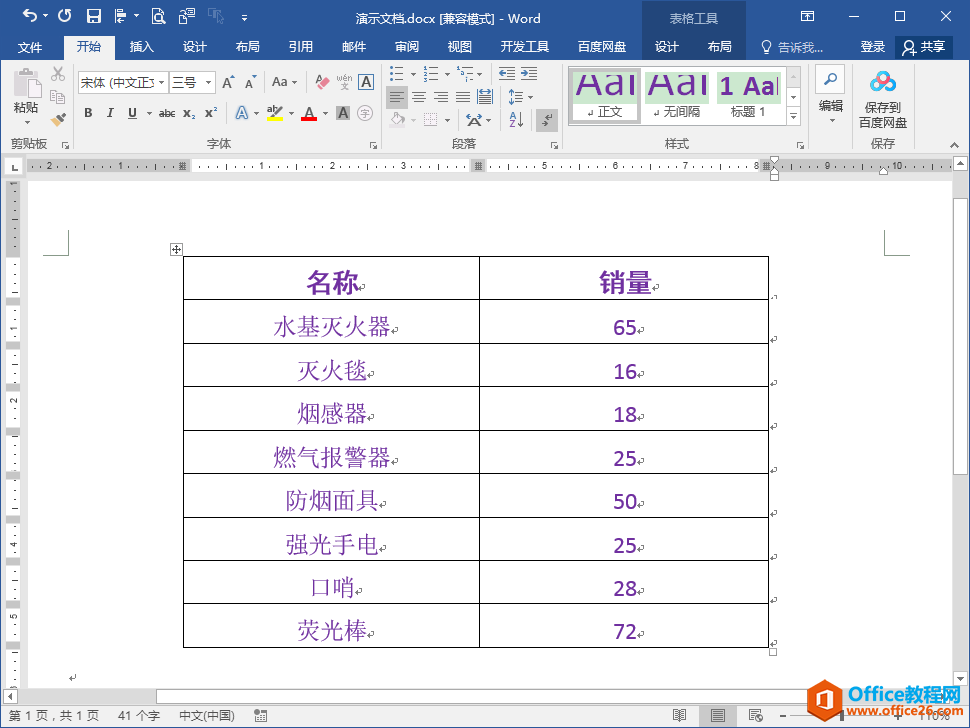Screen dimensions: 970x728
Task: Open the 开发工具 Developer tab
Action: click(x=525, y=47)
